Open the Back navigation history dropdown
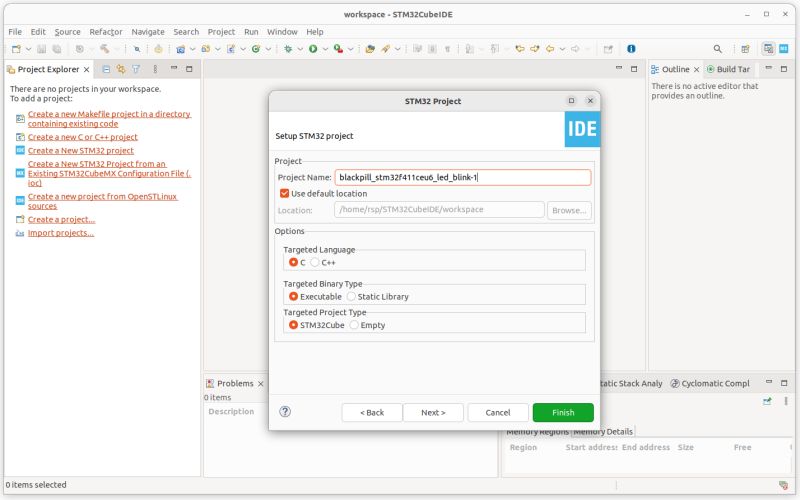 [562, 49]
